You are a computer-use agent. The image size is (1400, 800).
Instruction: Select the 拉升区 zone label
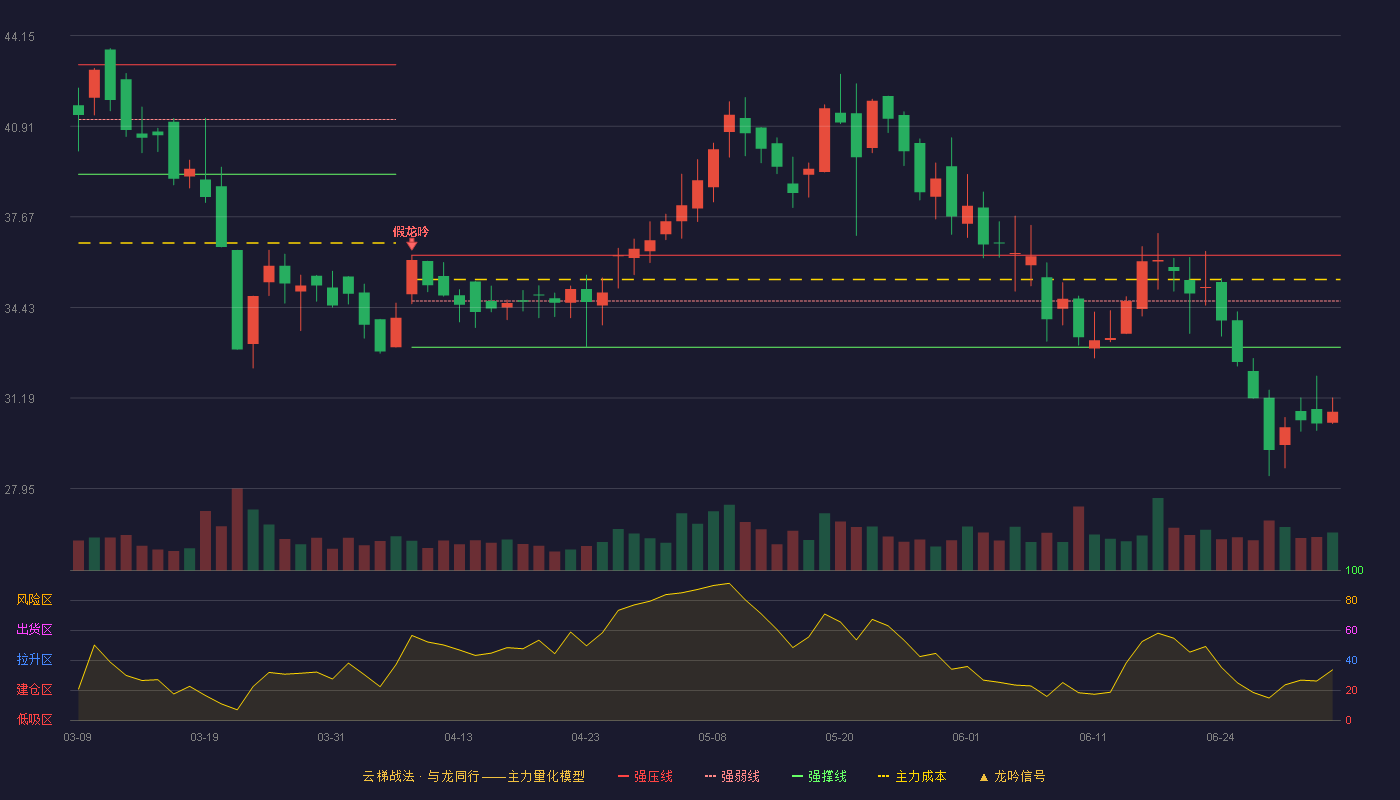(34, 660)
